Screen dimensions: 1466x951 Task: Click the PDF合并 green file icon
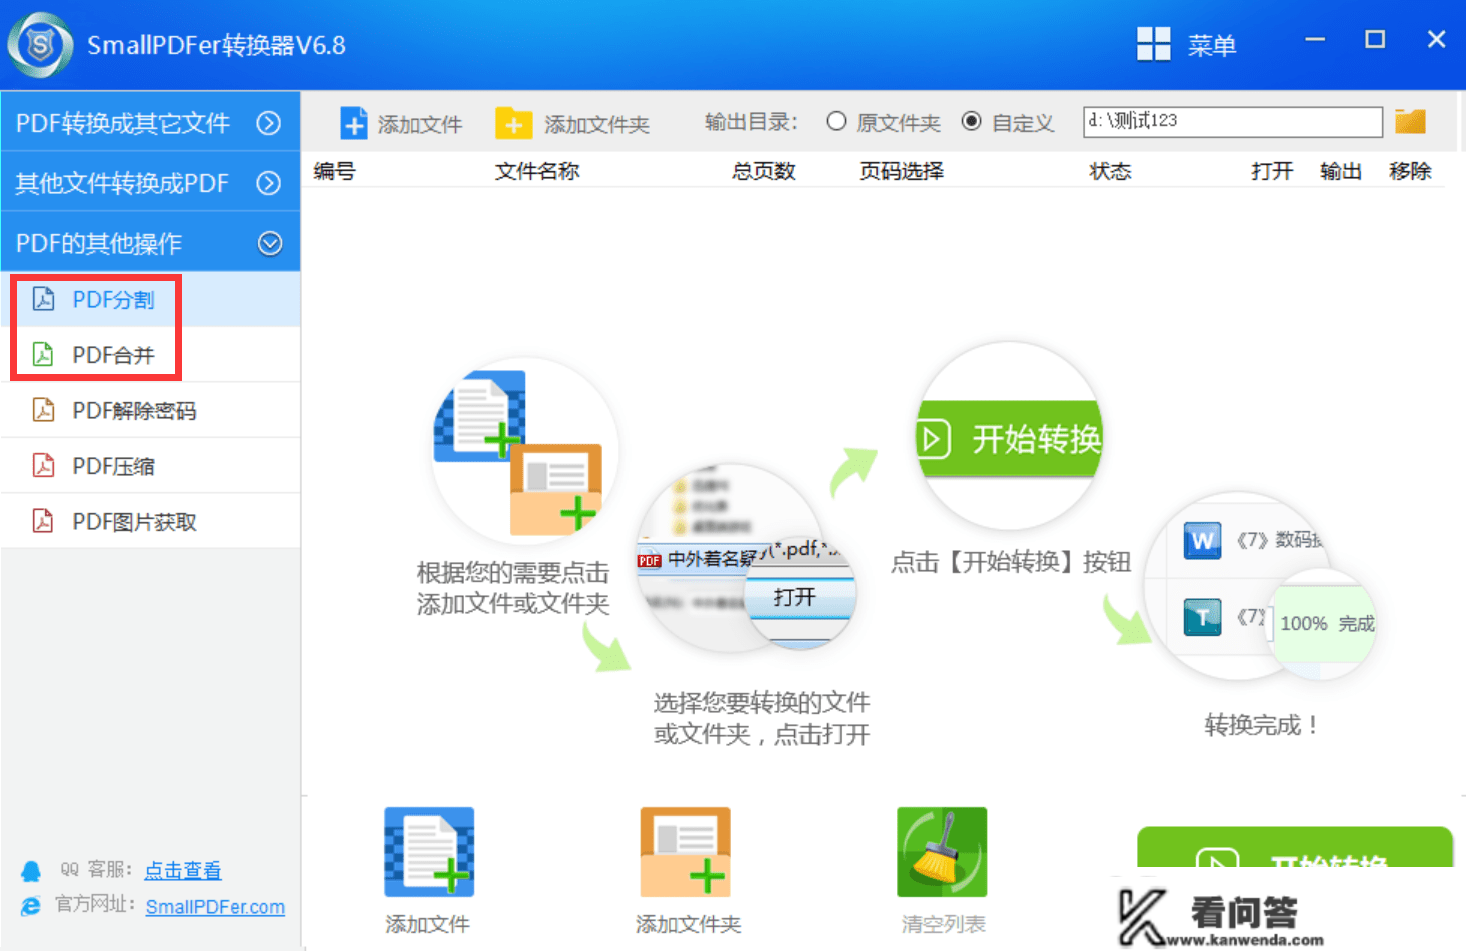pyautogui.click(x=43, y=354)
